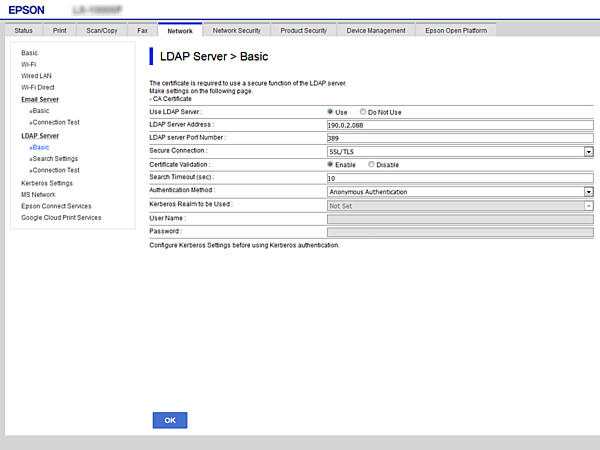Choose Disable for Certificate Validation
Screen dimensions: 600x450
pyautogui.click(x=371, y=164)
